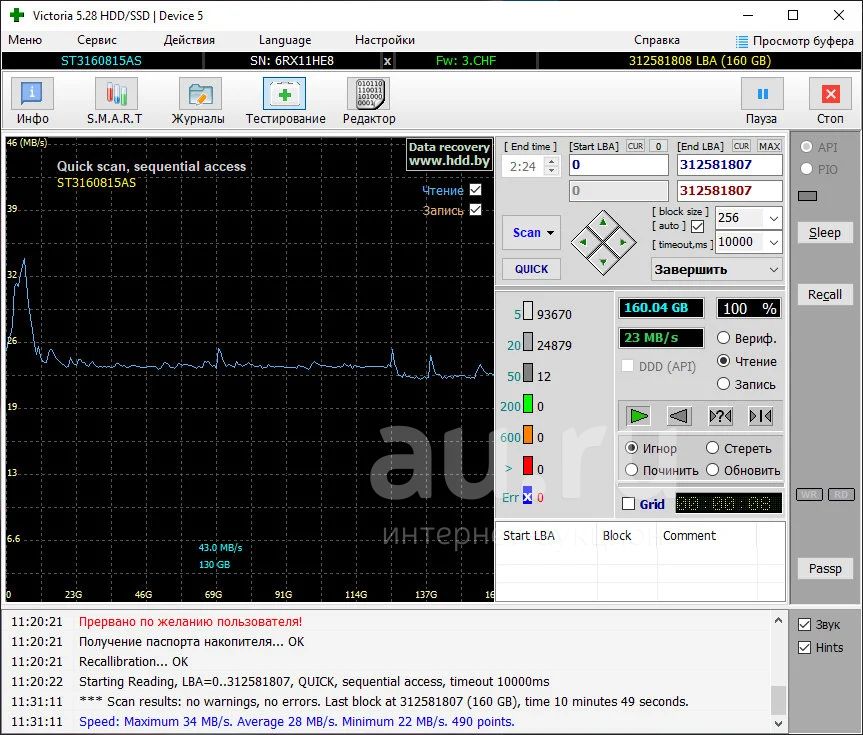Click the log scrollbar down arrow
This screenshot has width=863, height=735.
pos(778,723)
